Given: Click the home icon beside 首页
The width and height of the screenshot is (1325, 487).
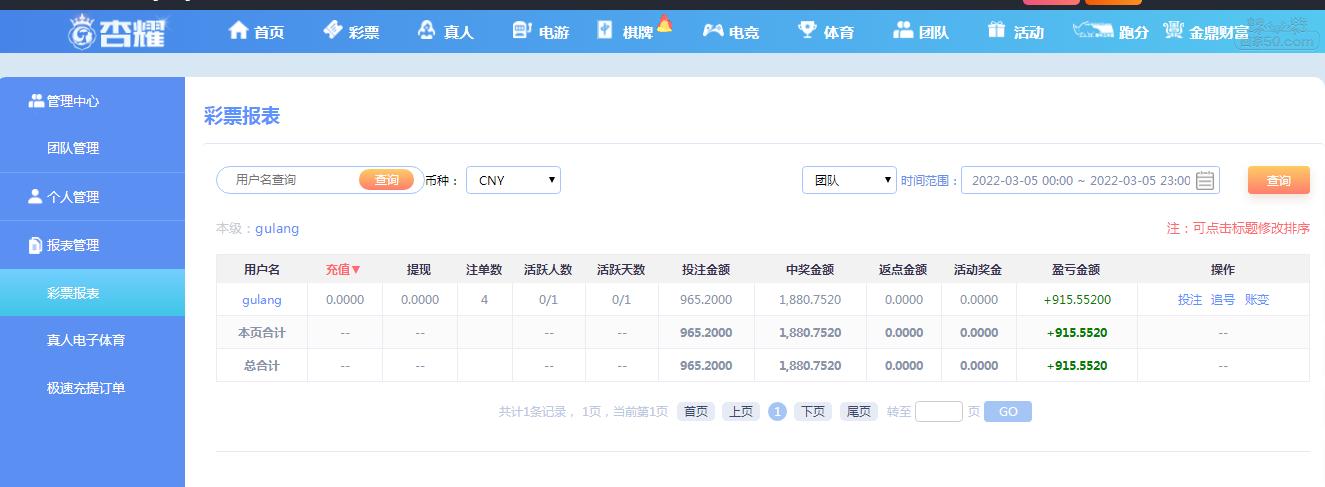Looking at the screenshot, I should pos(238,31).
